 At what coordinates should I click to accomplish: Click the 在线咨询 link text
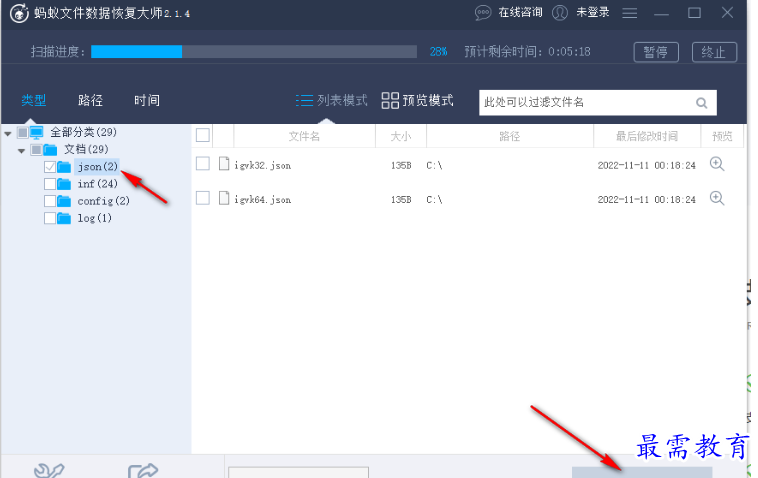click(x=521, y=13)
